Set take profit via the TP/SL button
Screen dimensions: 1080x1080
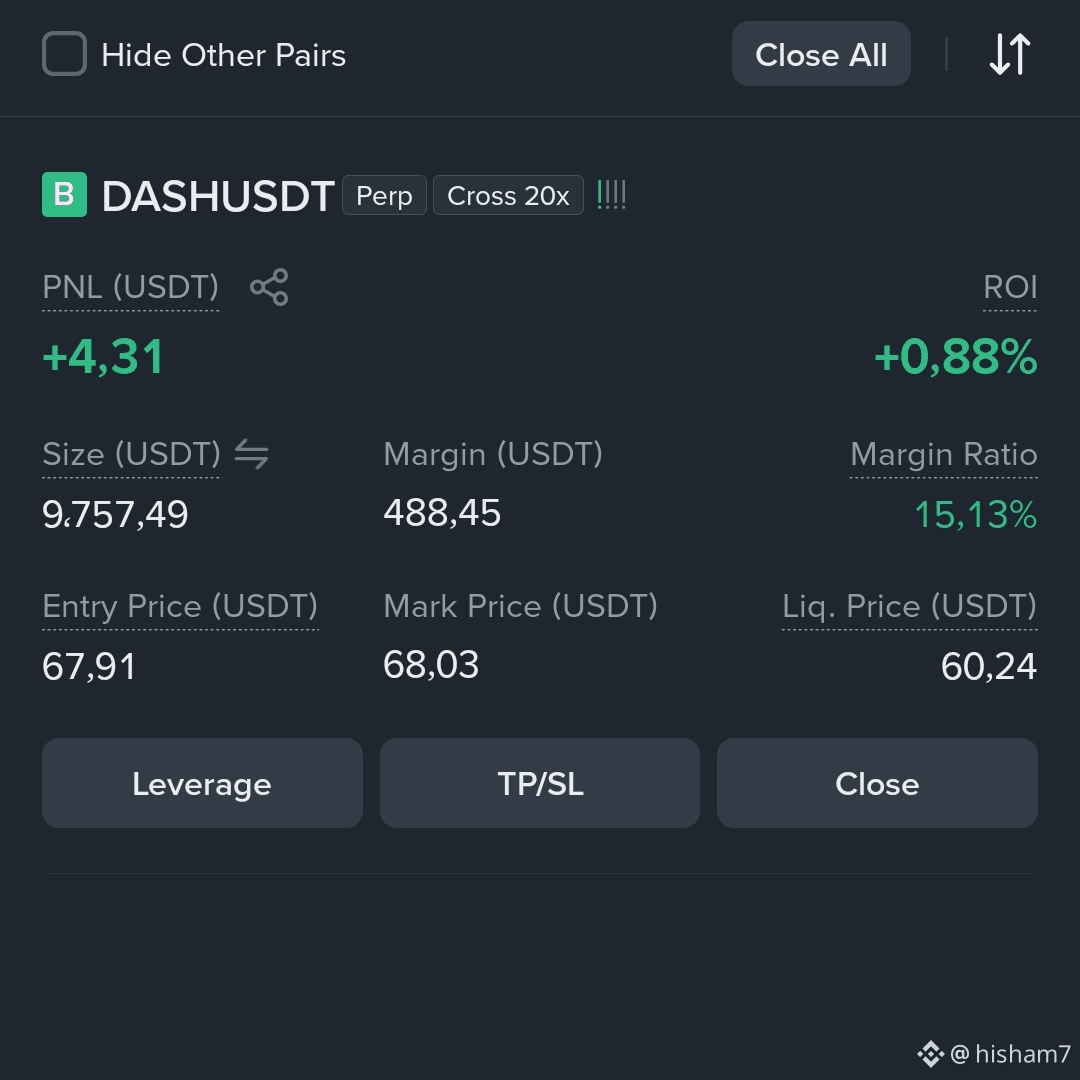(x=540, y=783)
